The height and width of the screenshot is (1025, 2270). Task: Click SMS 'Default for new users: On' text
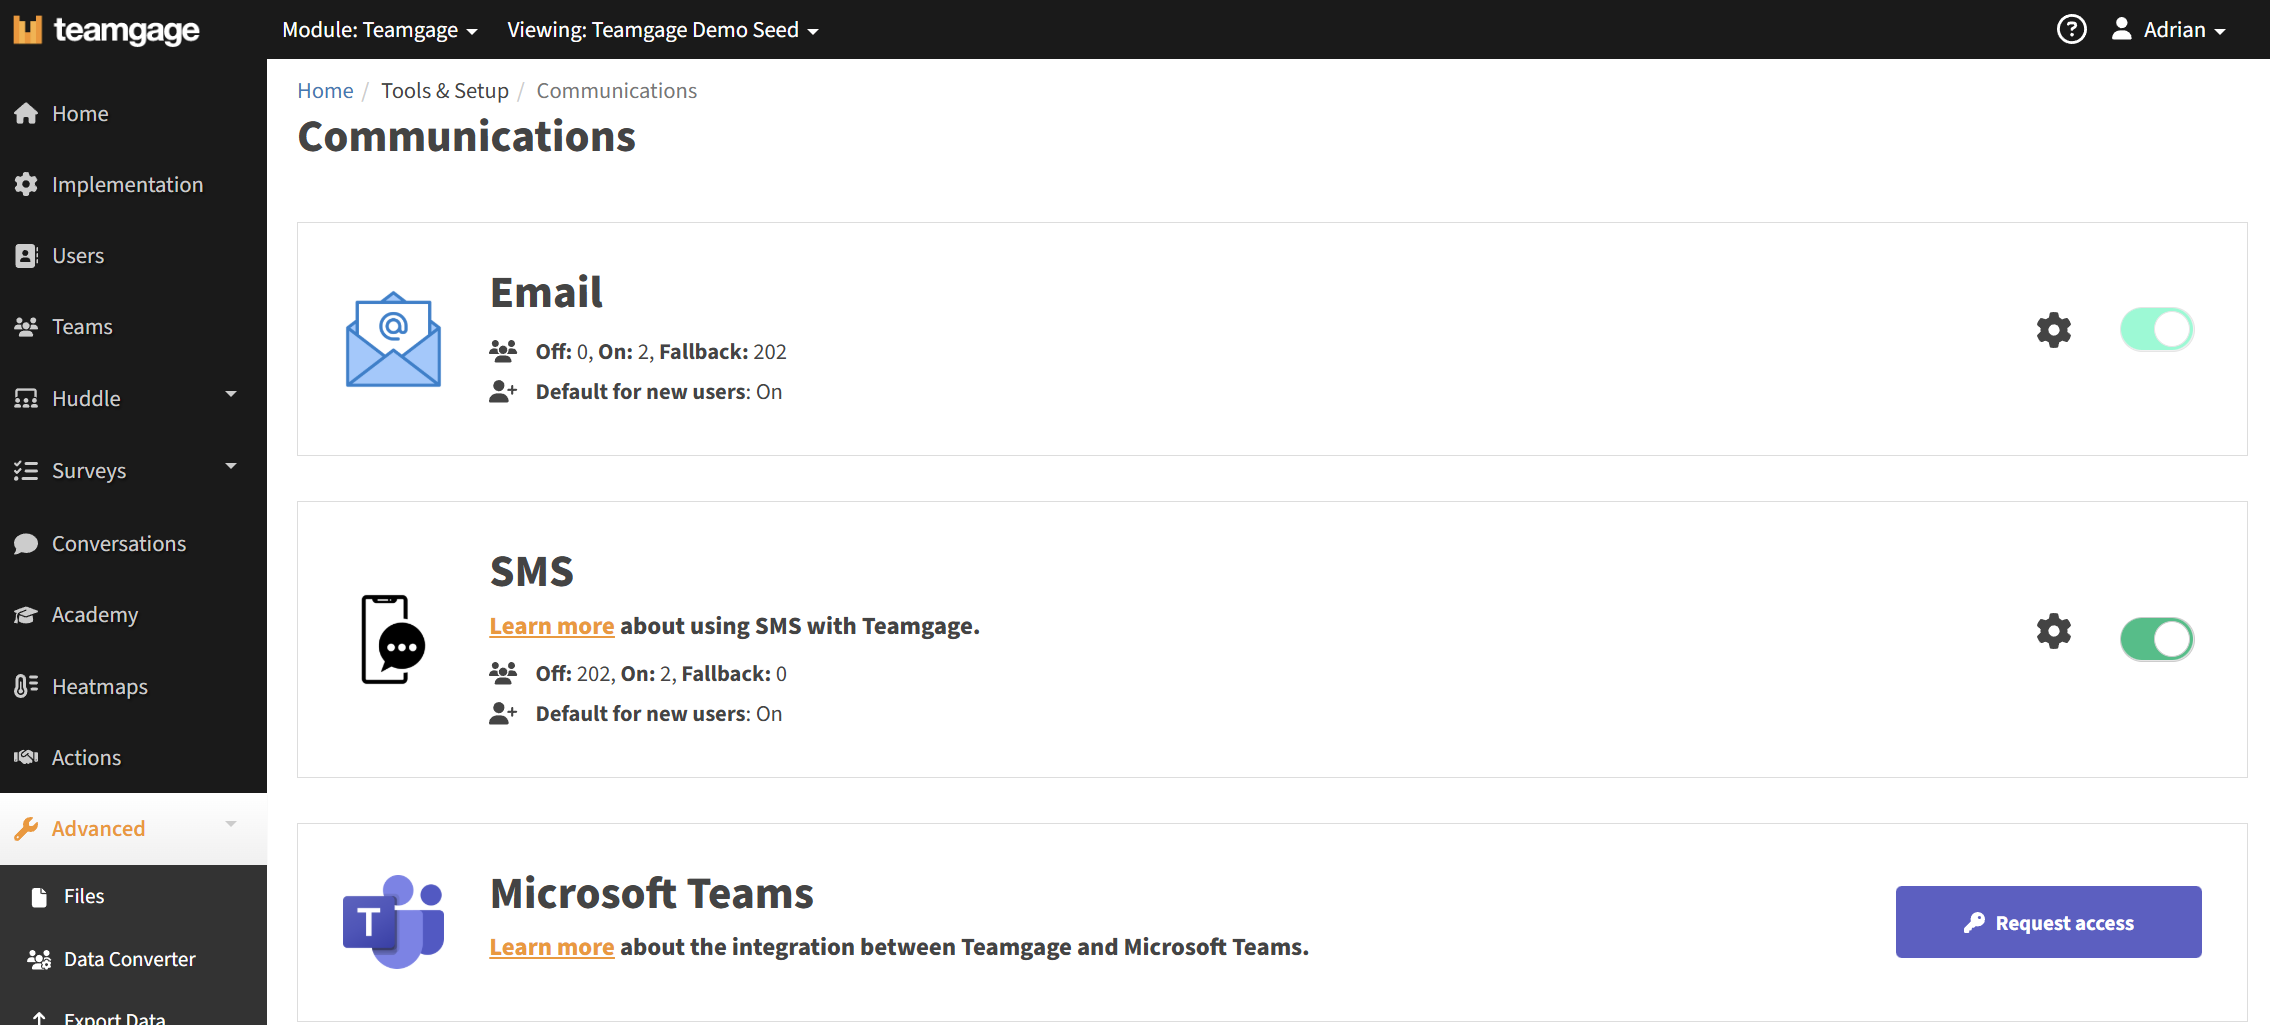pos(659,713)
